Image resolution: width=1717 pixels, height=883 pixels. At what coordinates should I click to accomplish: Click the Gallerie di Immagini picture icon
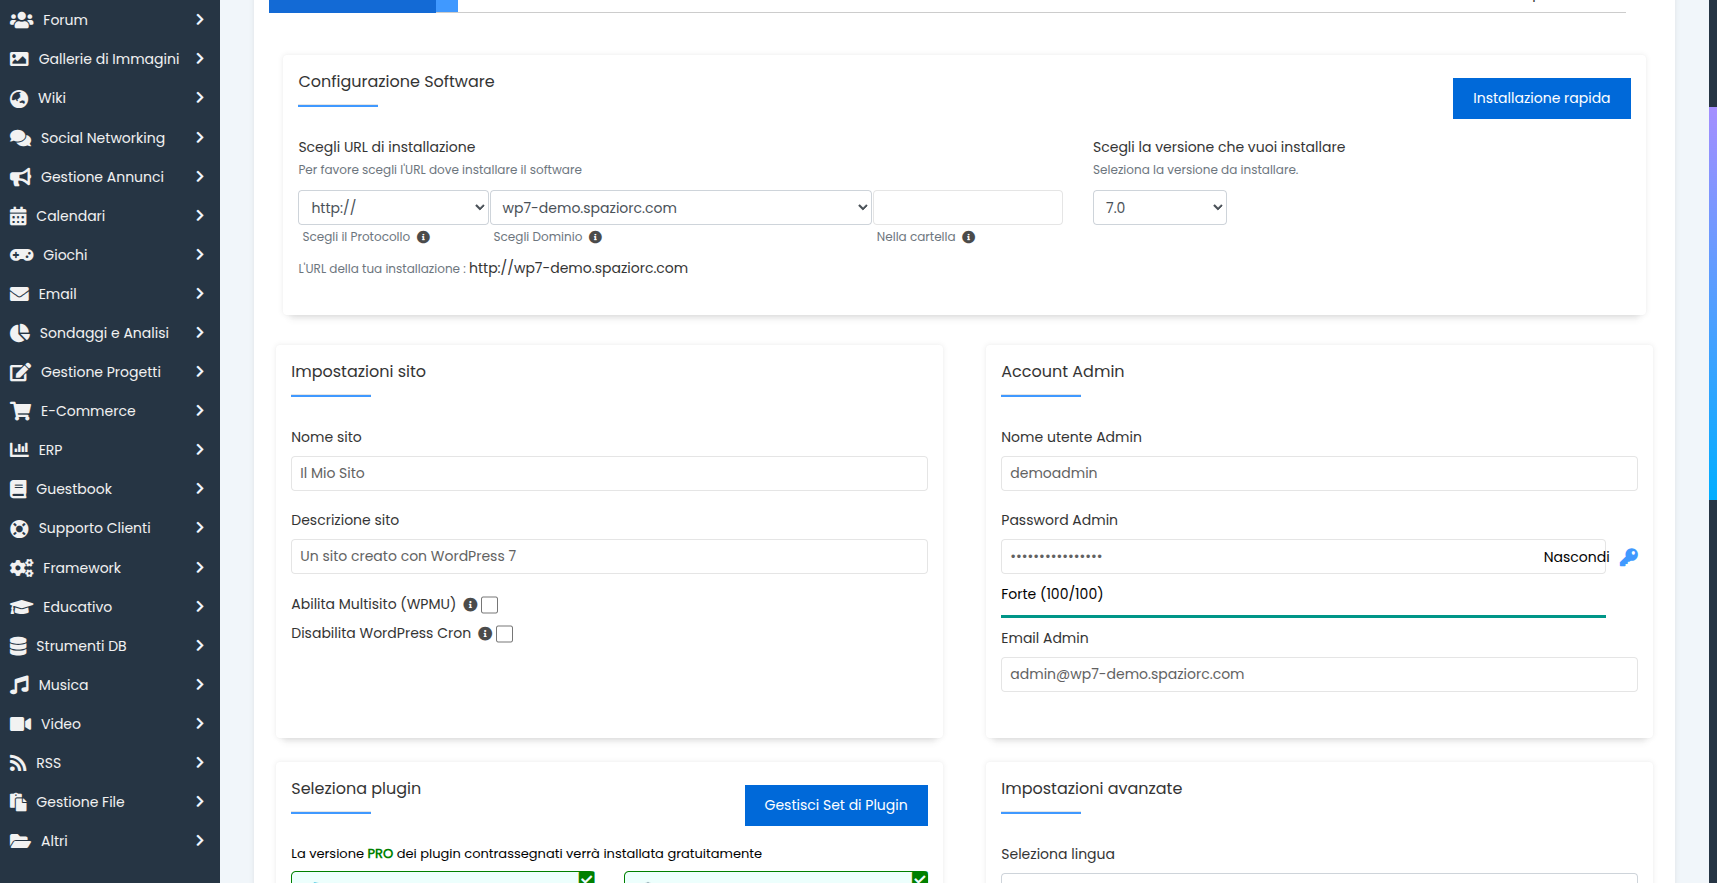19,59
